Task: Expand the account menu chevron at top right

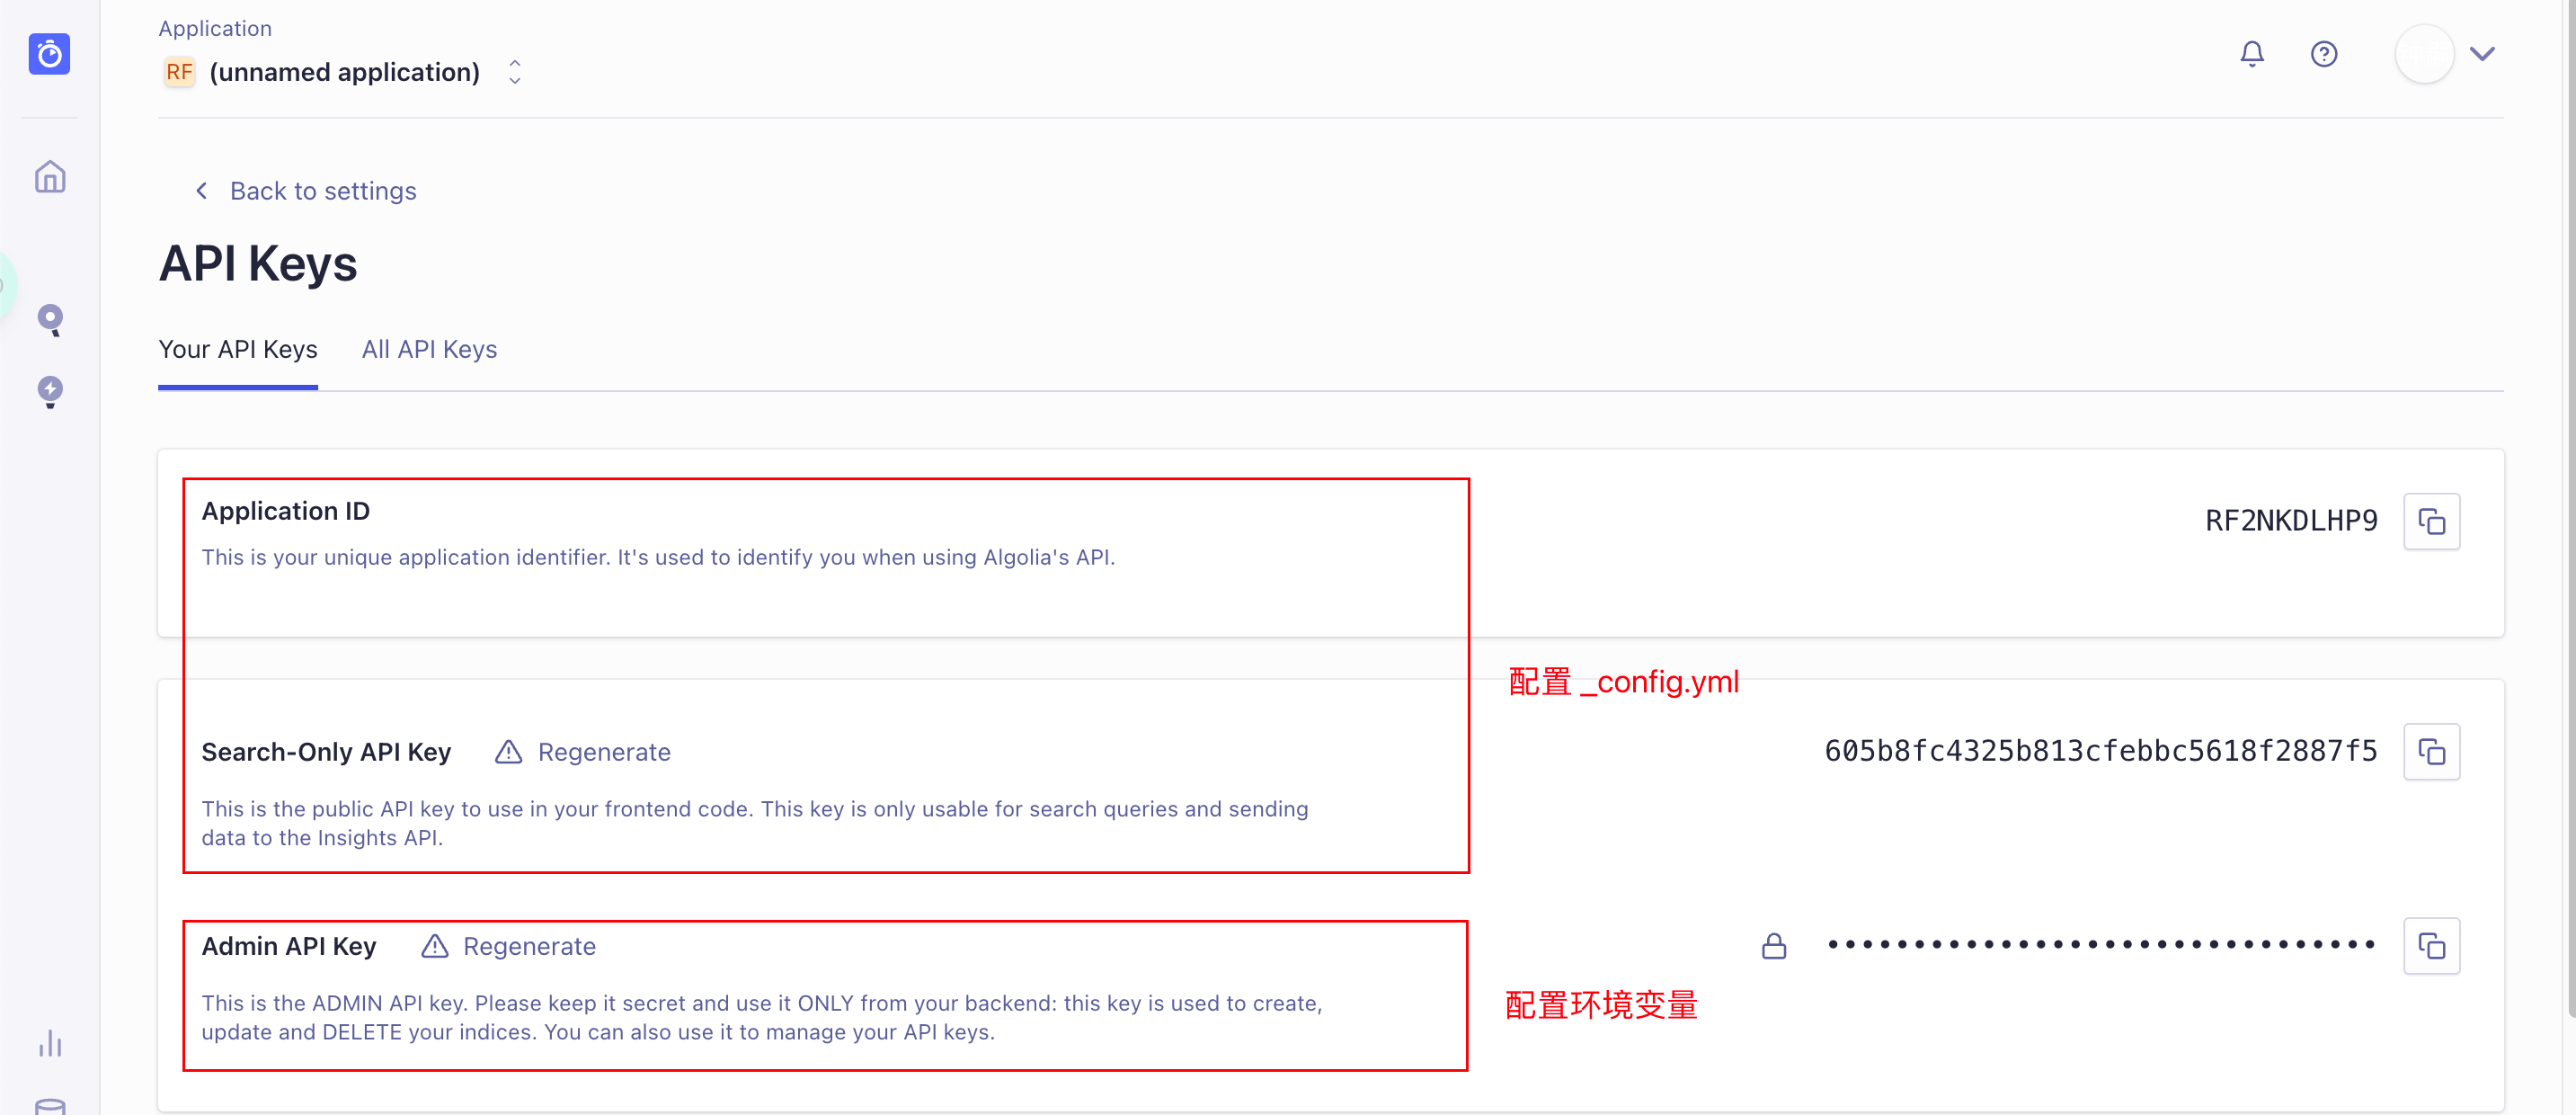Action: [x=2484, y=55]
